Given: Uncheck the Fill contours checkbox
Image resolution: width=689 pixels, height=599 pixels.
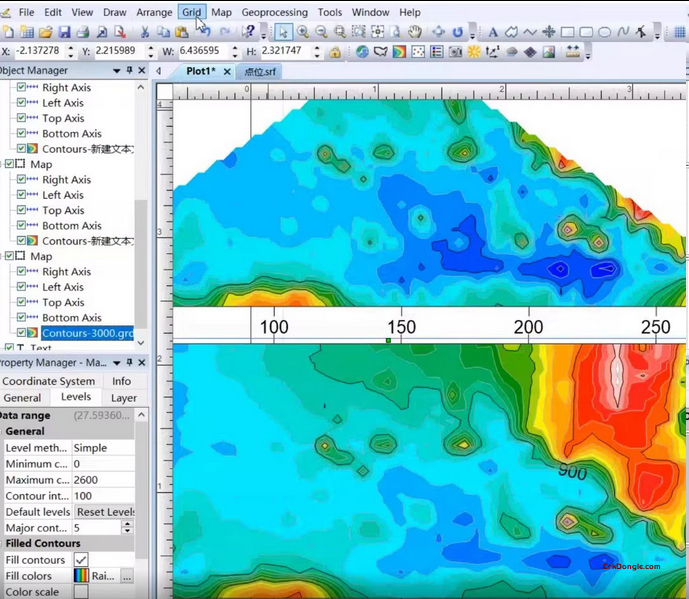Looking at the screenshot, I should [81, 560].
